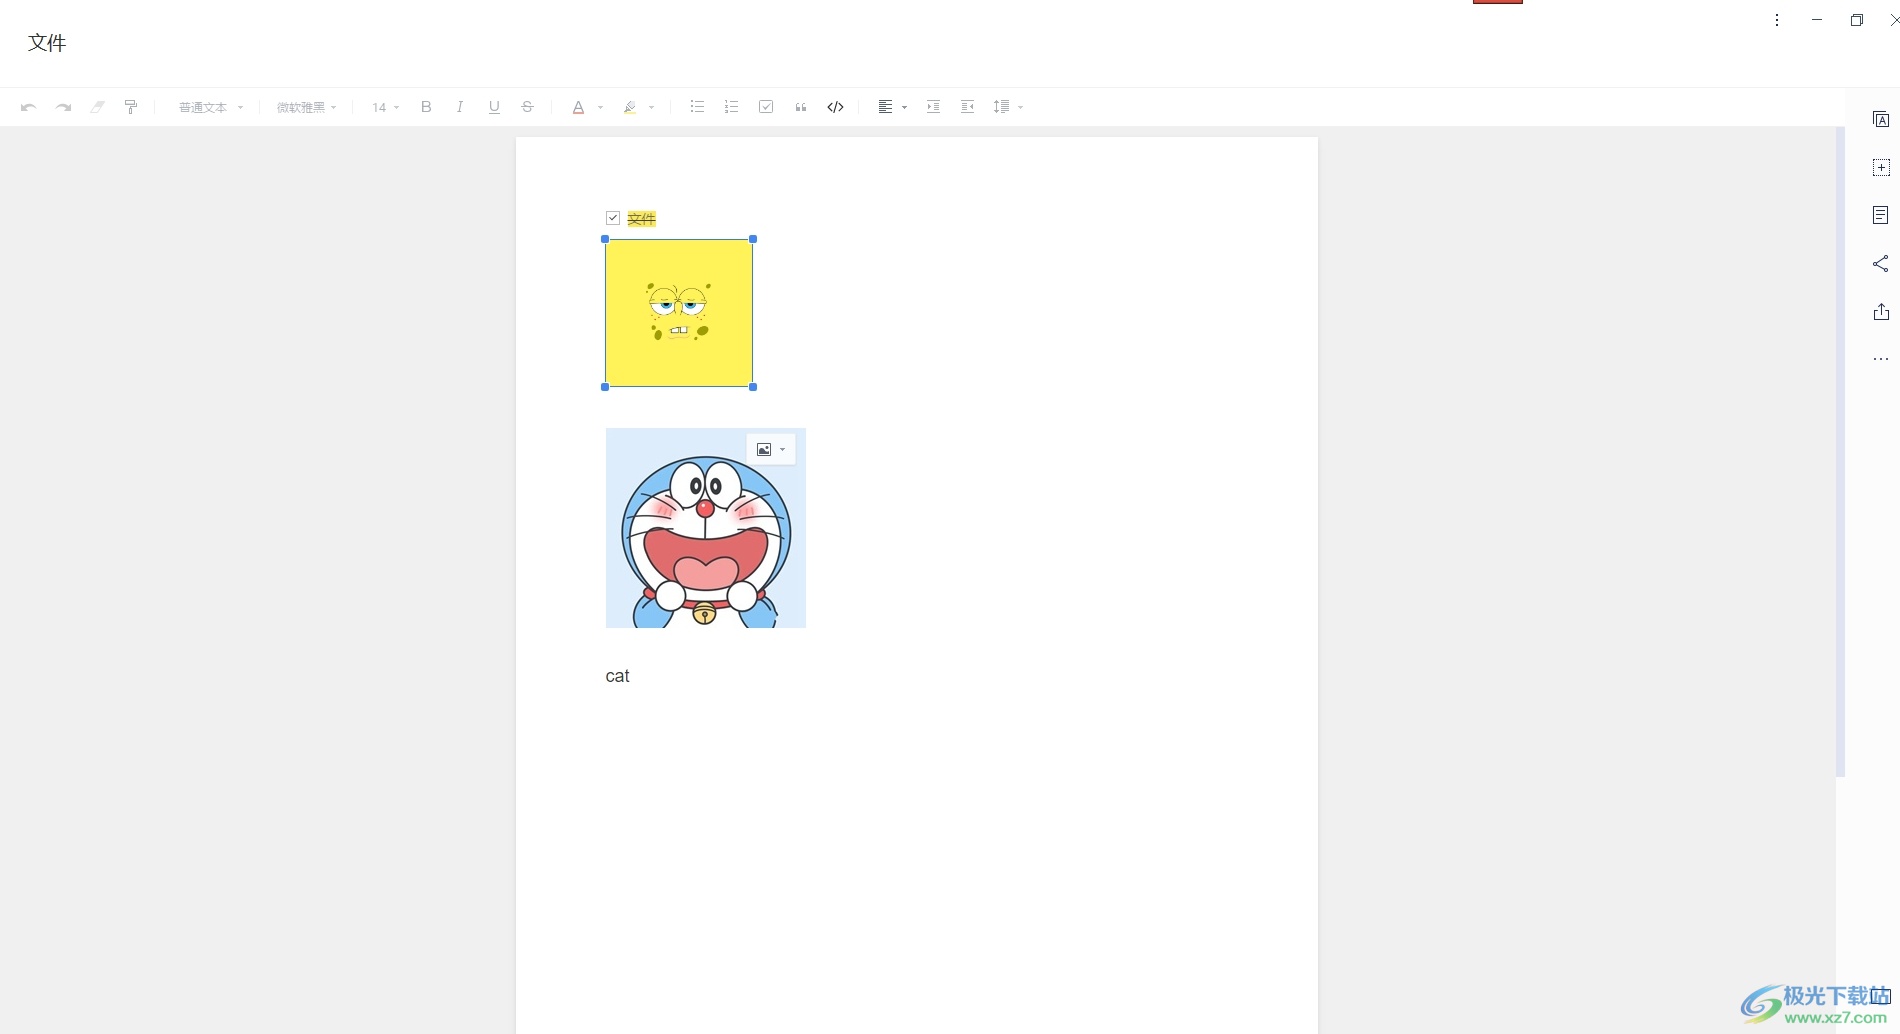Expand the alignment options arrow
Screen dimensions: 1900x1034
(905, 108)
